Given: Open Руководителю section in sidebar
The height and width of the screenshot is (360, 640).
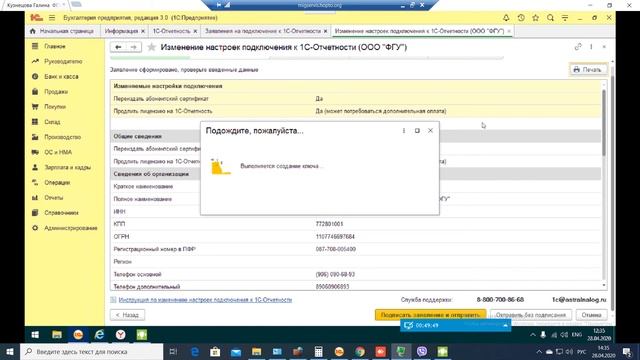Looking at the screenshot, I should click(63, 62).
